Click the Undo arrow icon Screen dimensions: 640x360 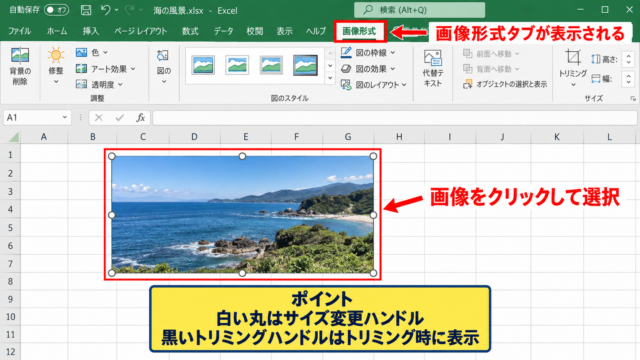click(105, 9)
